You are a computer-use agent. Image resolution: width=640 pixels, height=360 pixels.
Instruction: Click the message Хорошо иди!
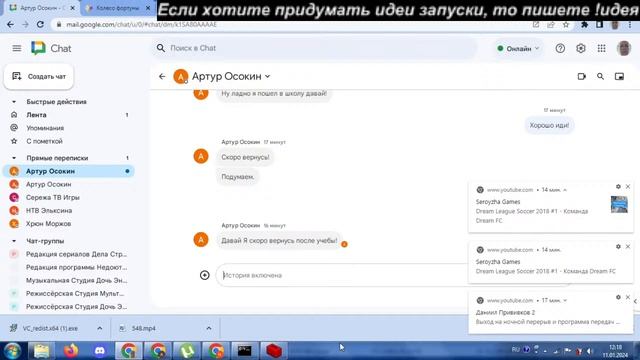(549, 125)
